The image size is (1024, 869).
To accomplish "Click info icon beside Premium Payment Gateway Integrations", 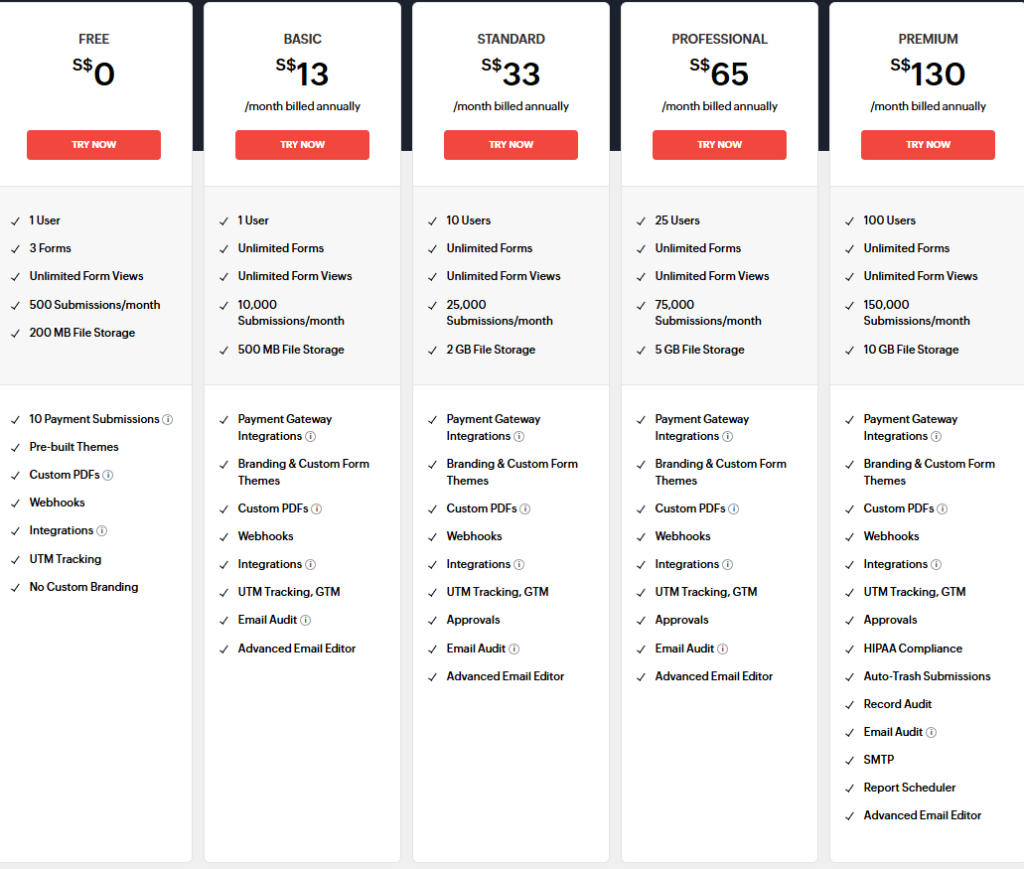I will click(x=936, y=436).
